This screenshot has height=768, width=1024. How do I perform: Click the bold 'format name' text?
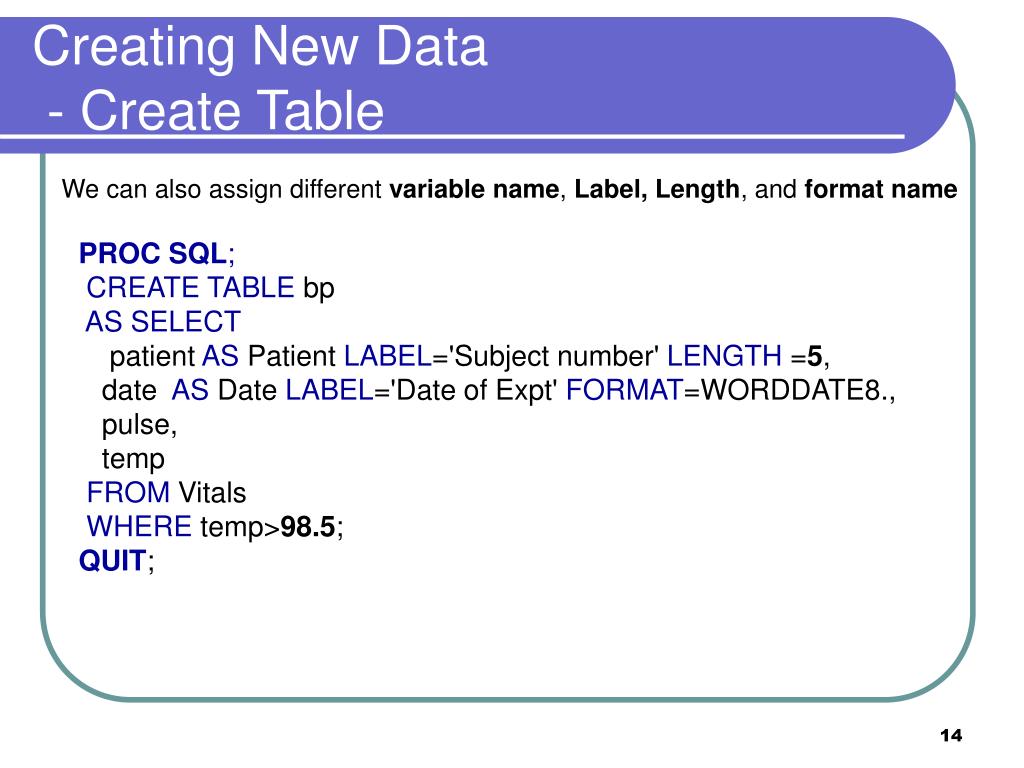pos(880,189)
